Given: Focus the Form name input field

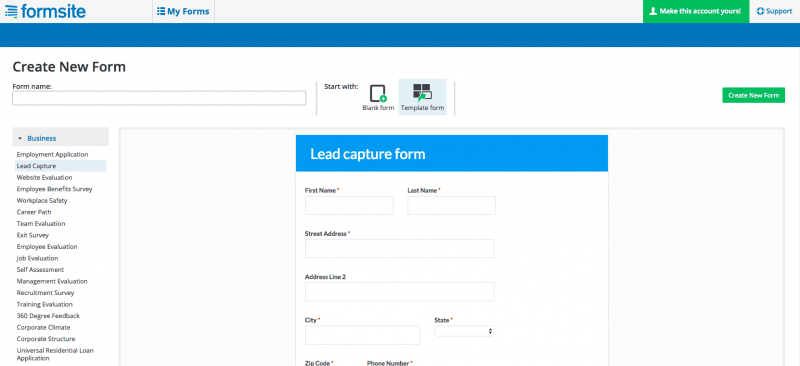Looking at the screenshot, I should 159,98.
